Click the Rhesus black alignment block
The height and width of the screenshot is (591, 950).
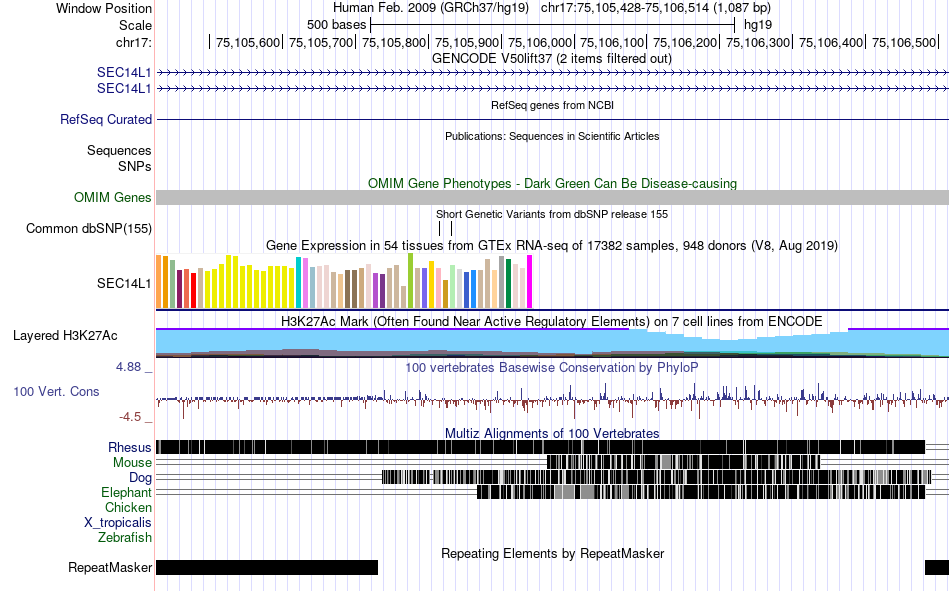pyautogui.click(x=540, y=447)
